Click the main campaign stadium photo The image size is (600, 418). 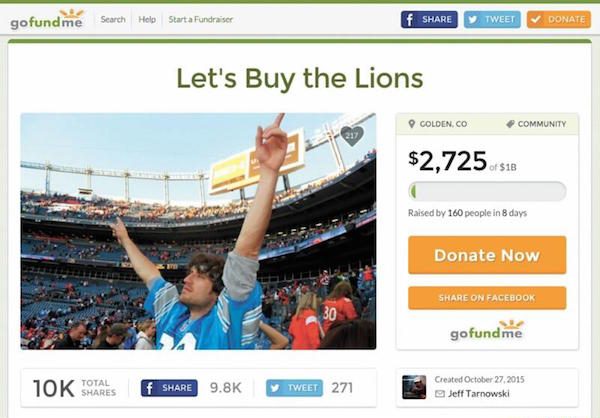(x=198, y=231)
